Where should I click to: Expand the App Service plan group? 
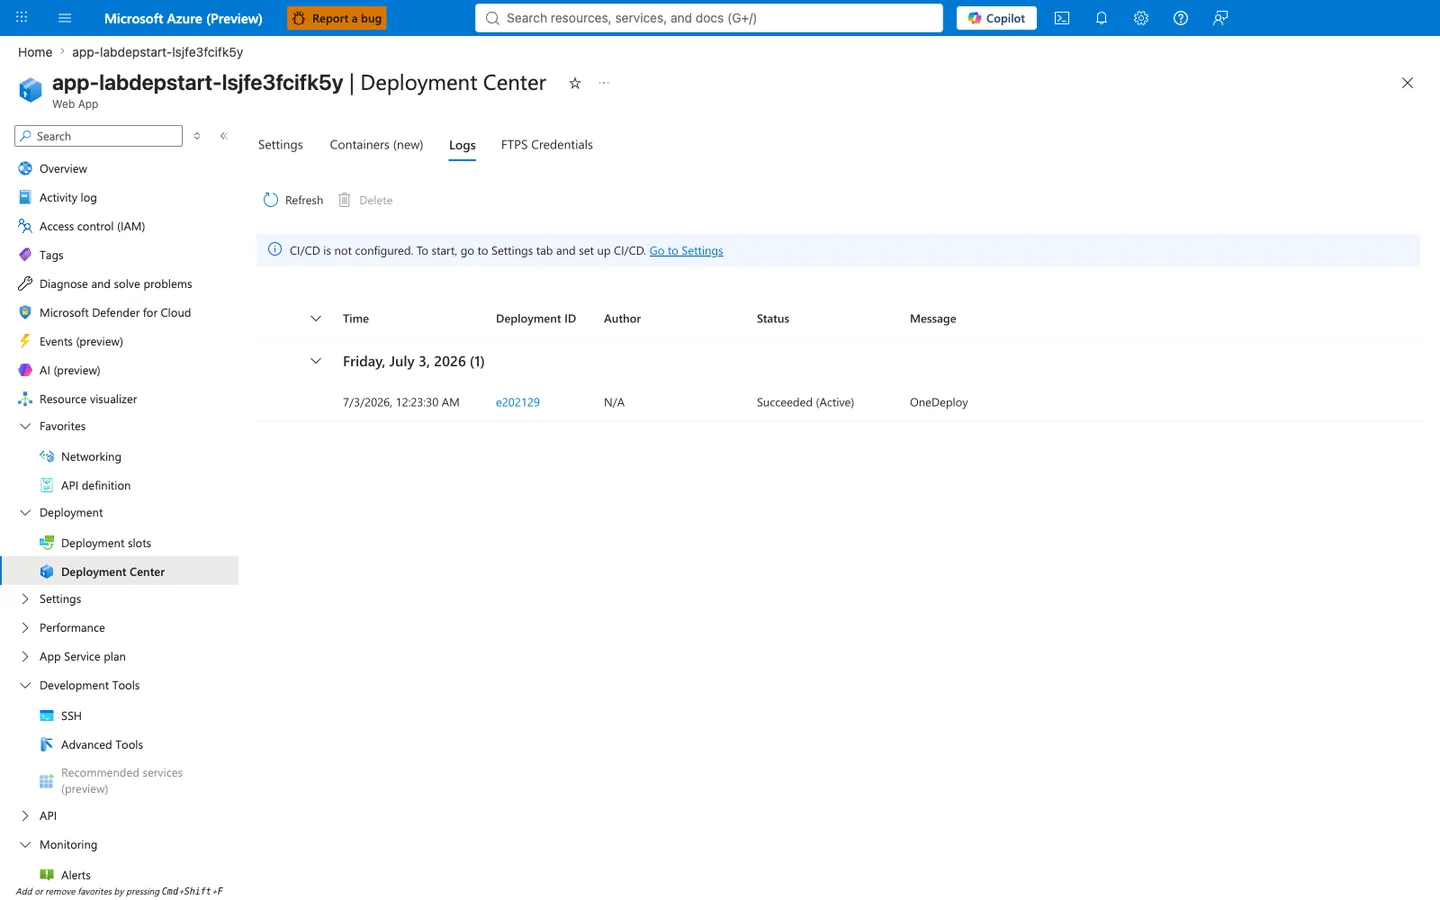pyautogui.click(x=25, y=657)
